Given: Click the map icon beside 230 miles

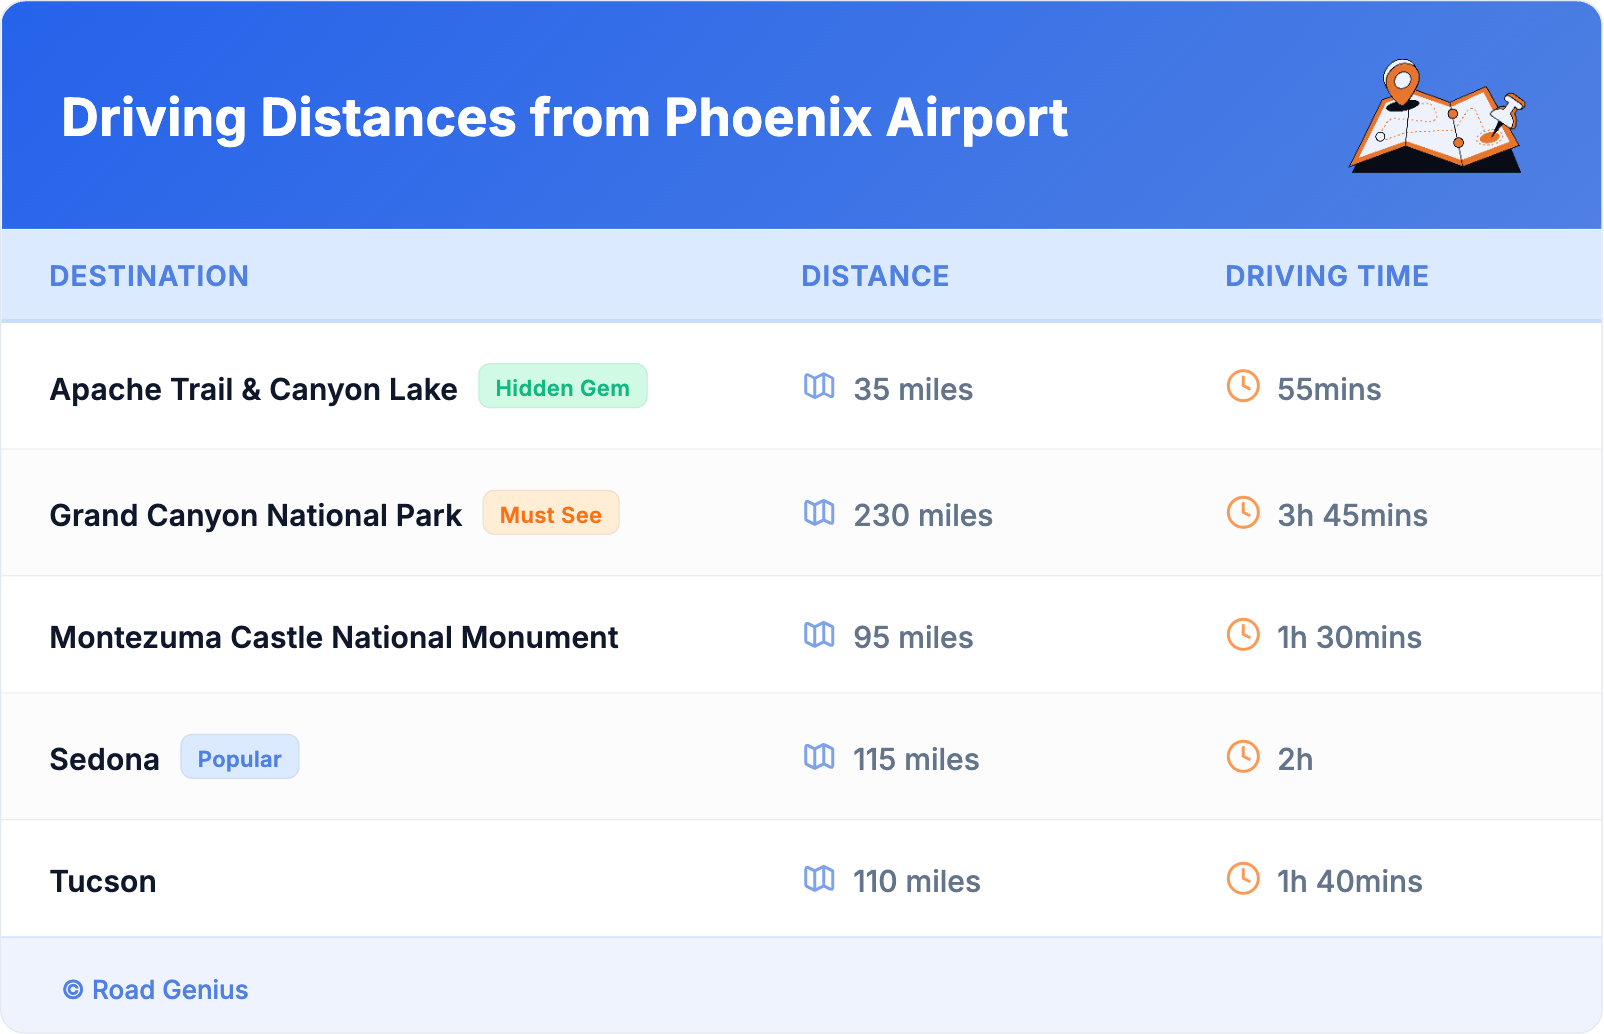Looking at the screenshot, I should [x=819, y=513].
